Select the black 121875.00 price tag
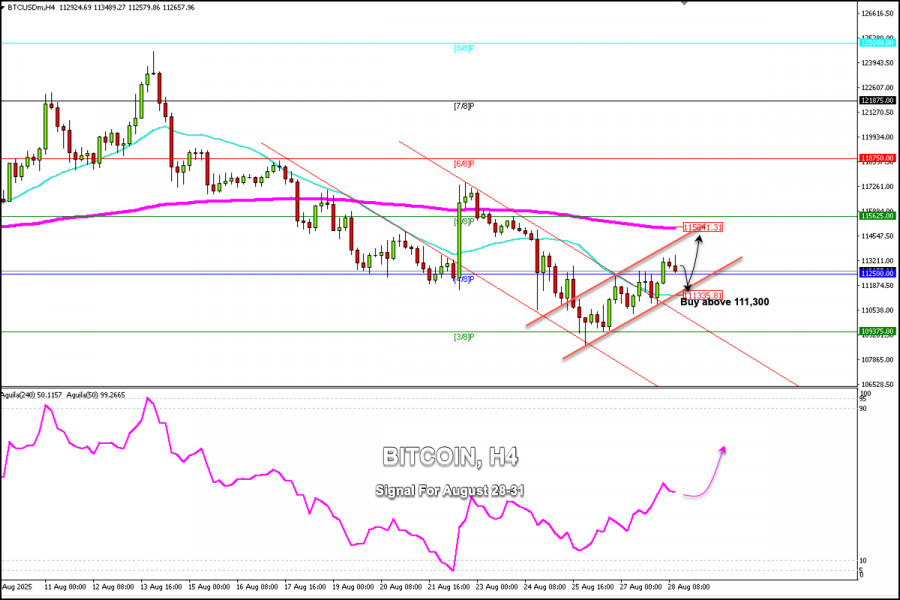This screenshot has width=900, height=600. [x=878, y=100]
